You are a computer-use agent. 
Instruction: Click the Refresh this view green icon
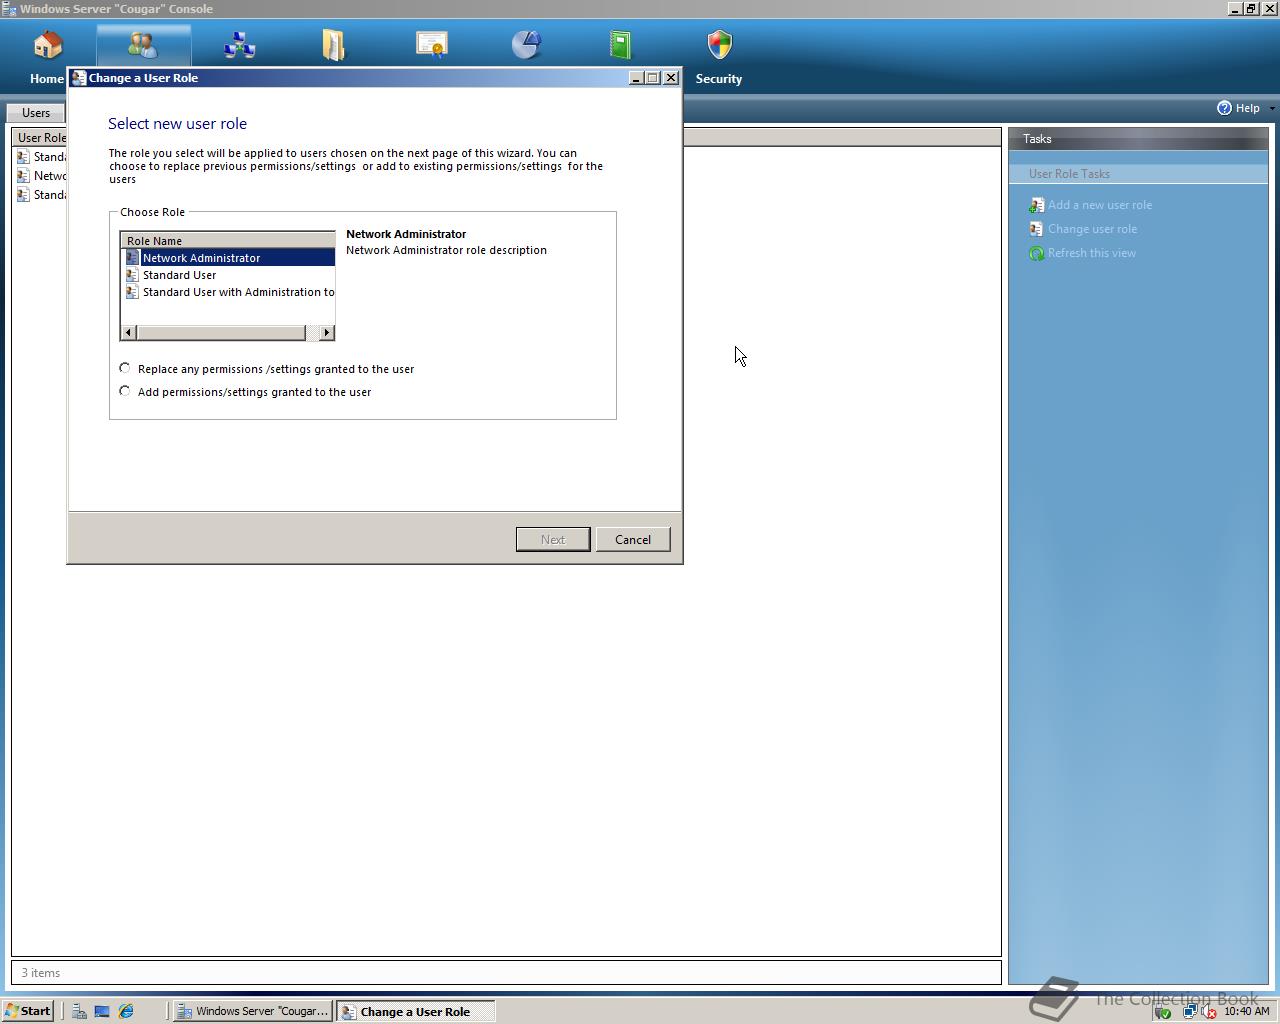(1036, 253)
